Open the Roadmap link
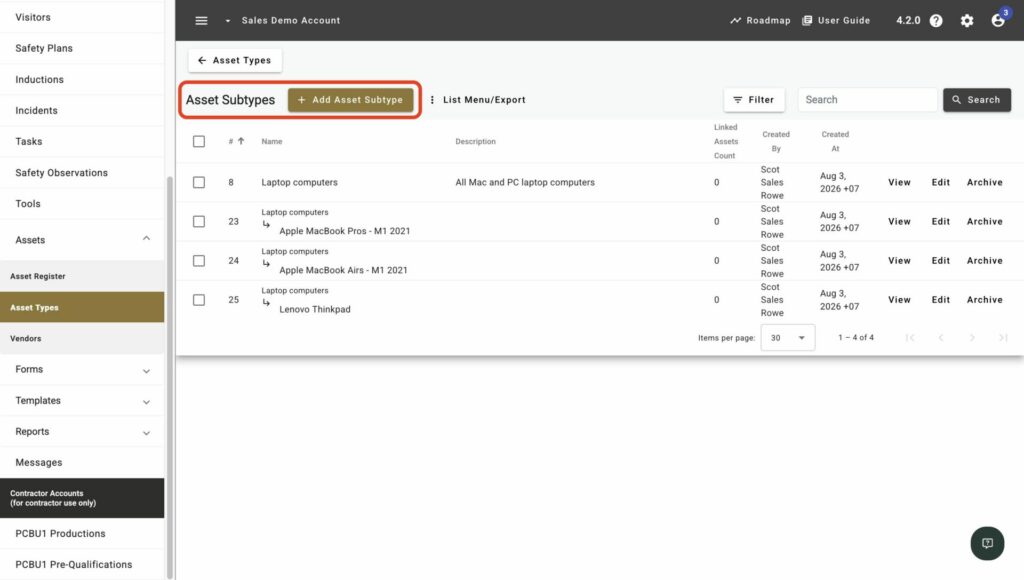 coord(760,20)
